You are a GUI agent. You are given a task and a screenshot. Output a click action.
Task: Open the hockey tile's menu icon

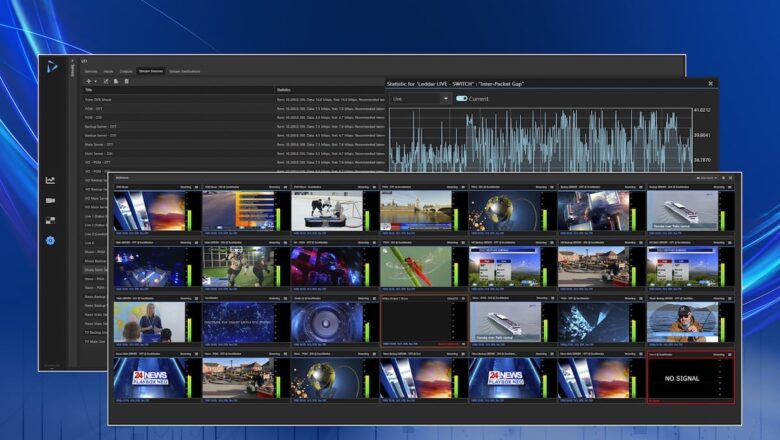(x=375, y=187)
